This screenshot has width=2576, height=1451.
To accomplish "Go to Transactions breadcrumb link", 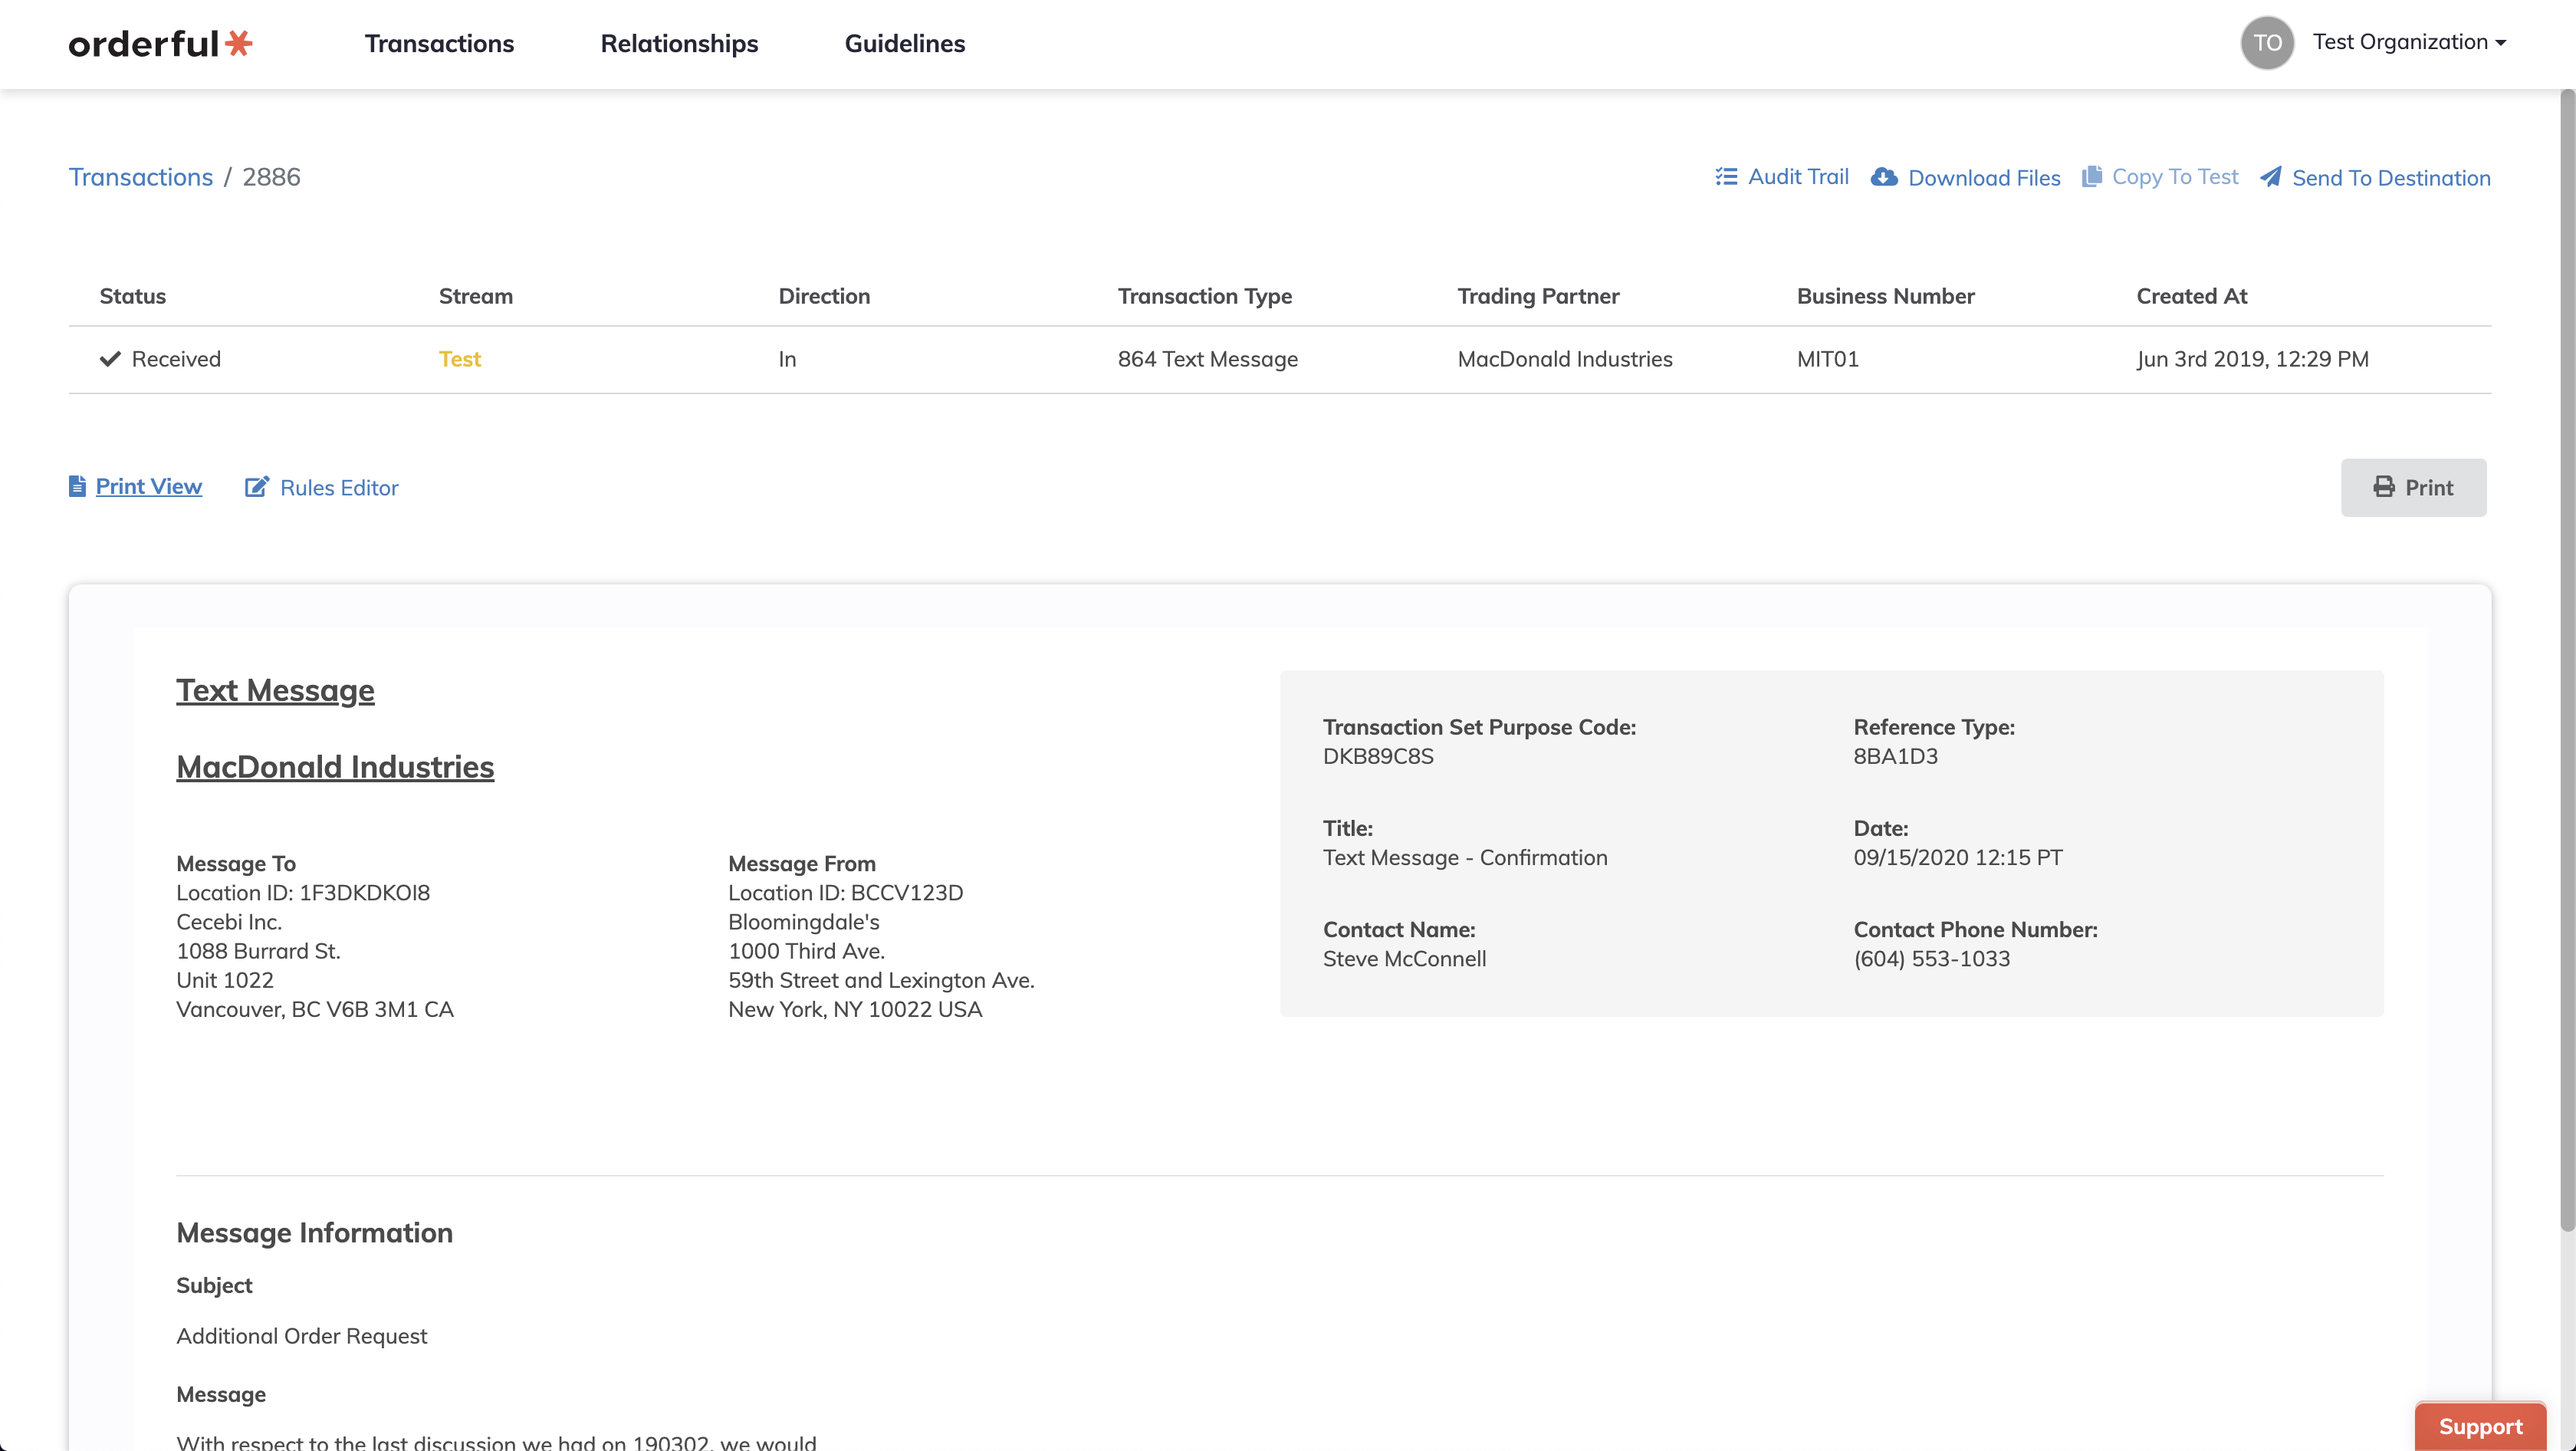I will pyautogui.click(x=141, y=177).
